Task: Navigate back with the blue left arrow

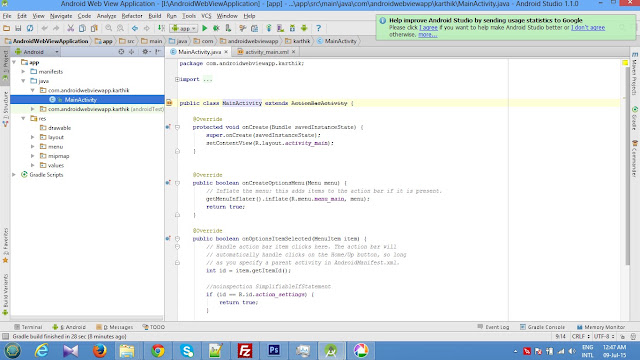Action: pos(135,28)
